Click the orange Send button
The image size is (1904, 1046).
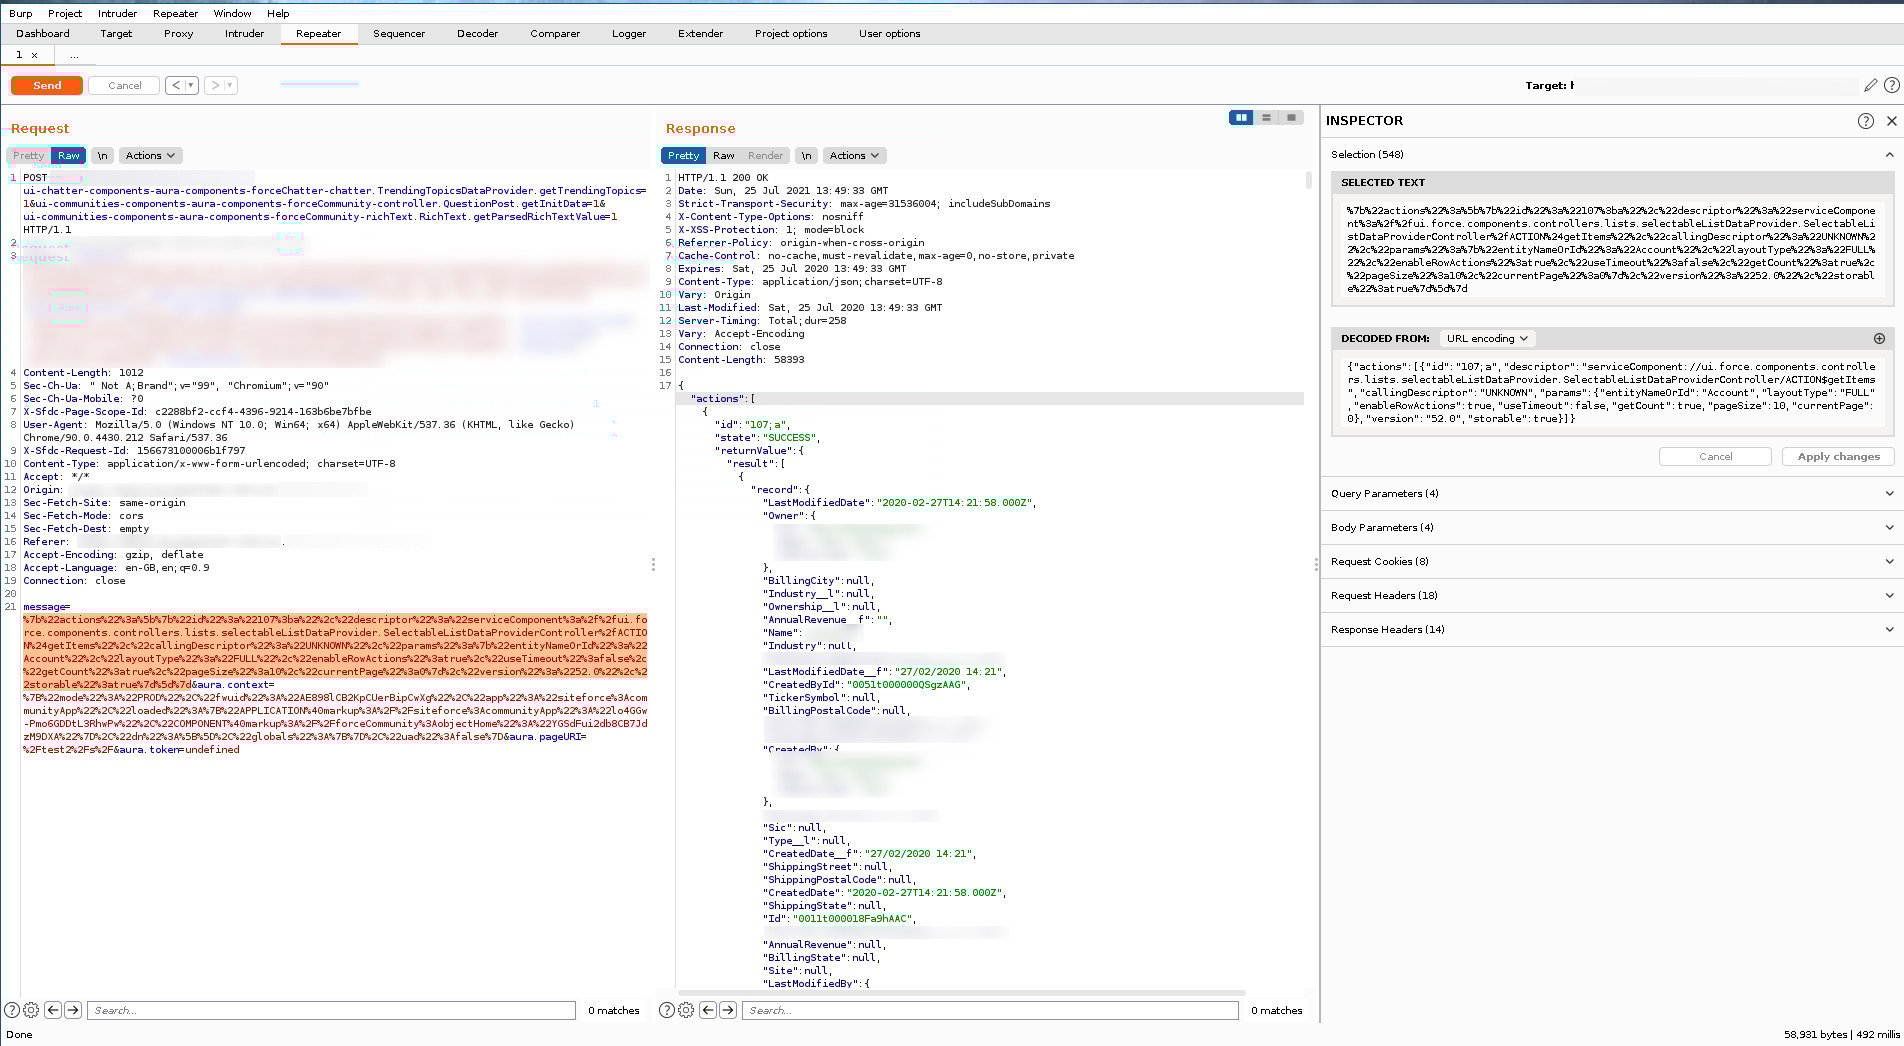(47, 86)
